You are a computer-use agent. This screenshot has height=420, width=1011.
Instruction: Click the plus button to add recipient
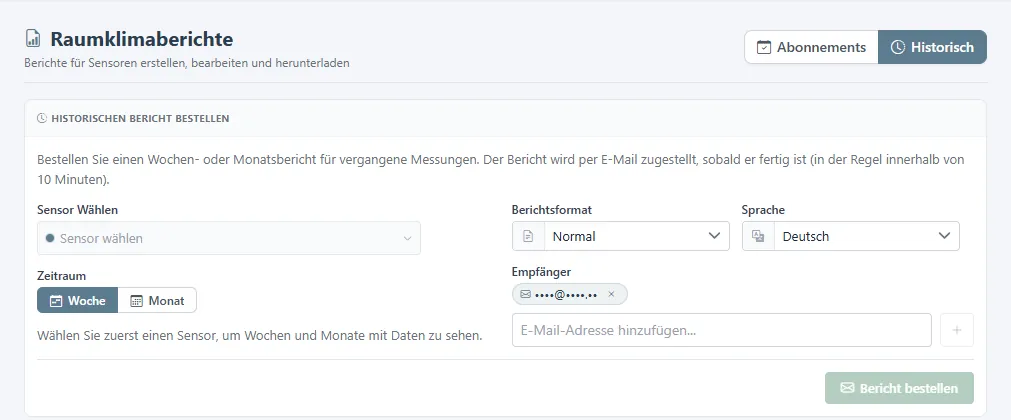click(x=957, y=330)
